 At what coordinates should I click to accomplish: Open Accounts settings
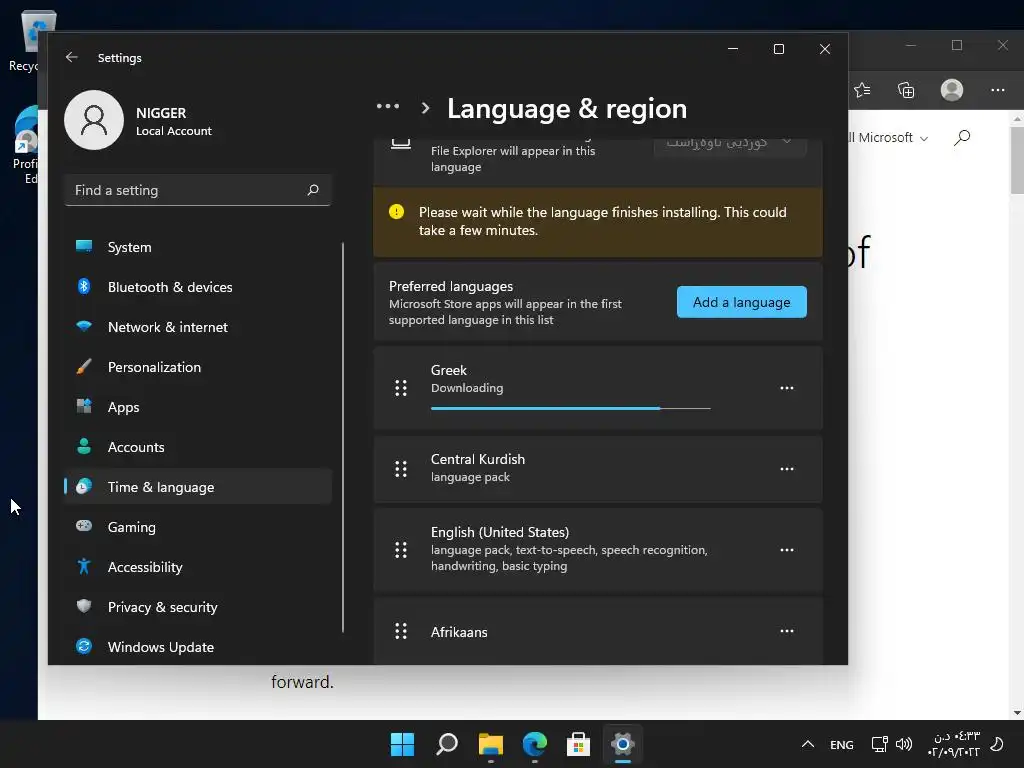[x=198, y=447]
